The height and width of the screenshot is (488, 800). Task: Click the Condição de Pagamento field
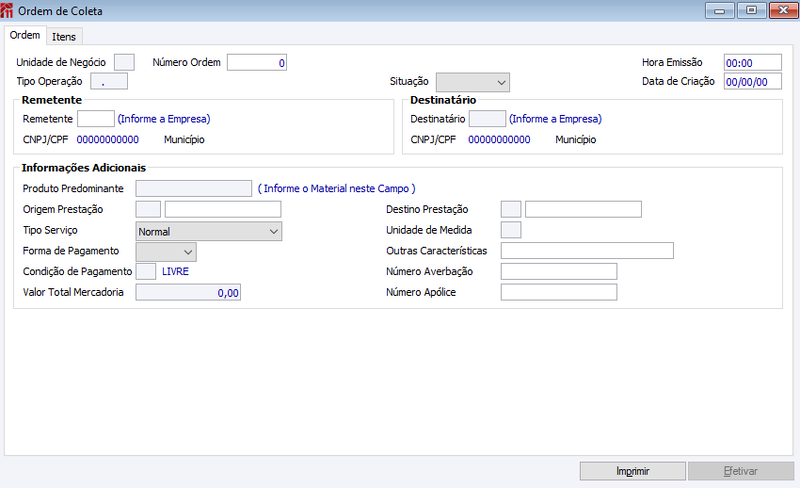[146, 271]
